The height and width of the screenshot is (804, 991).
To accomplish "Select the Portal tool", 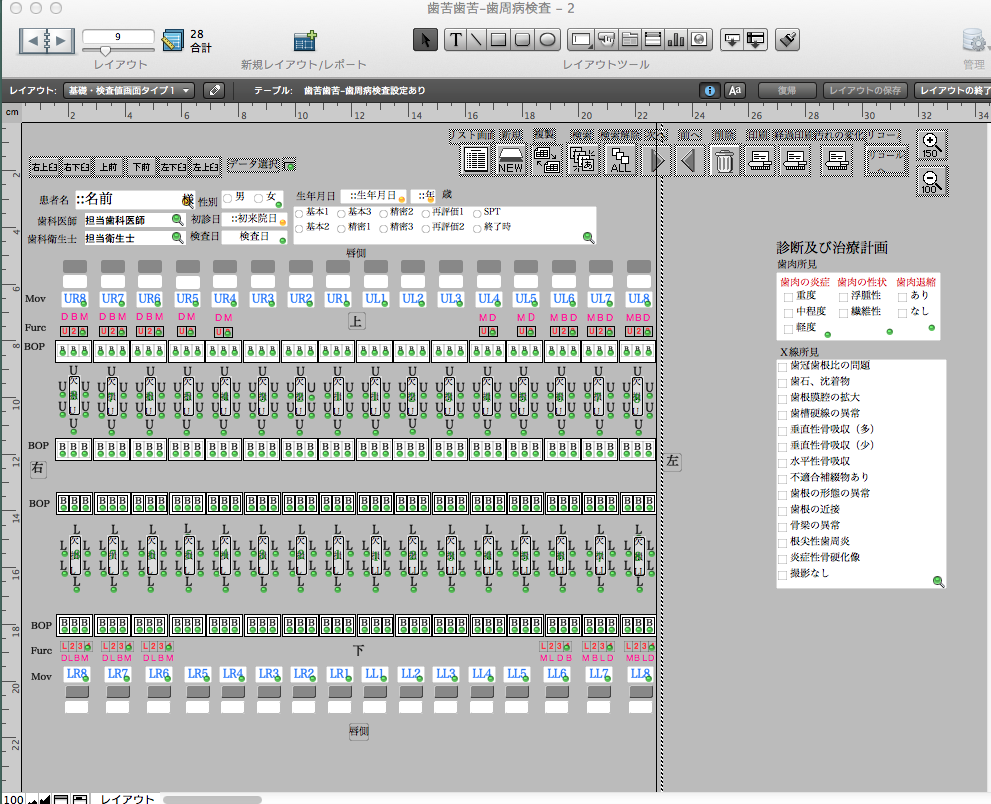I will coord(653,40).
